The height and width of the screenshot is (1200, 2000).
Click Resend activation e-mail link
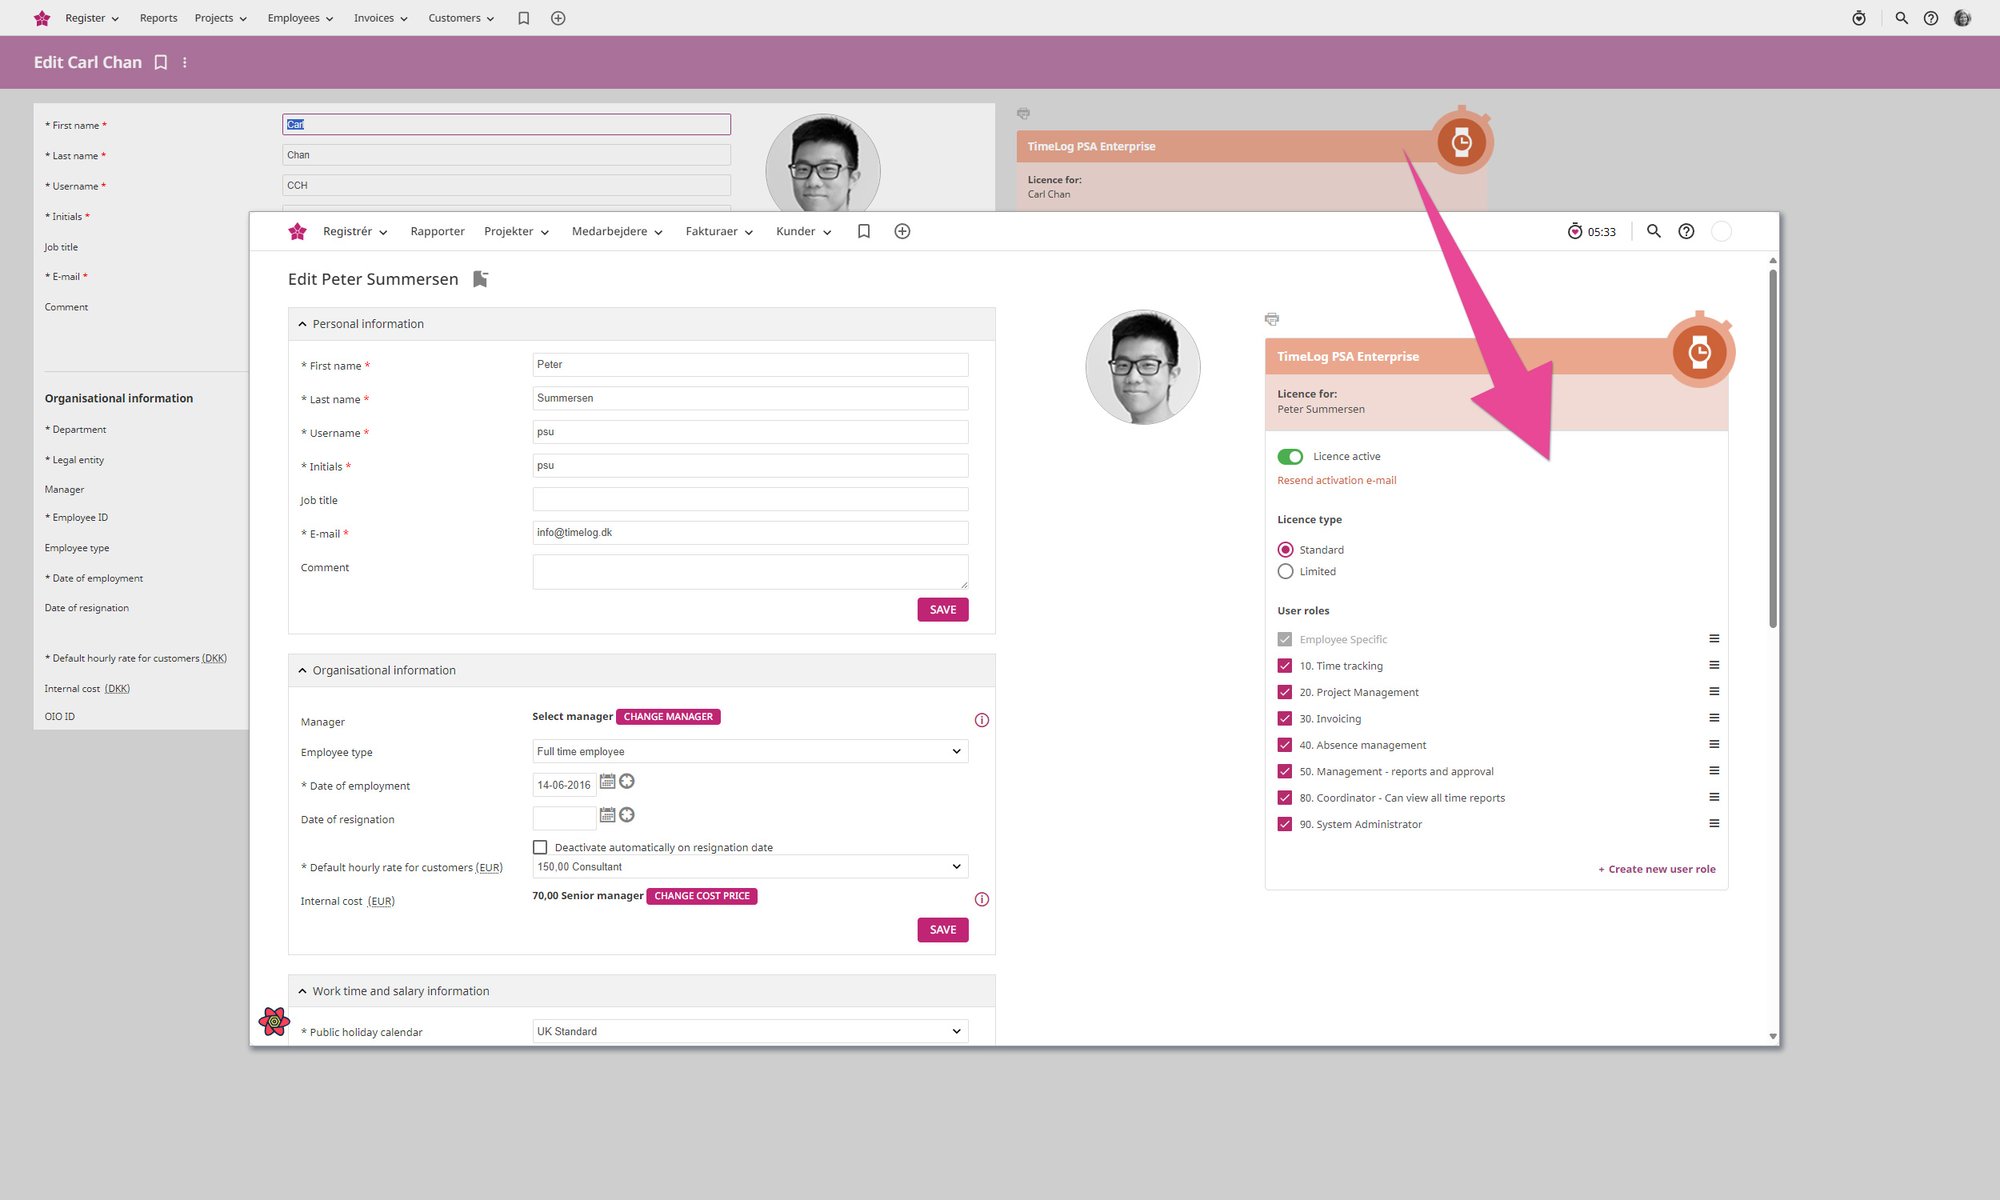pyautogui.click(x=1336, y=480)
